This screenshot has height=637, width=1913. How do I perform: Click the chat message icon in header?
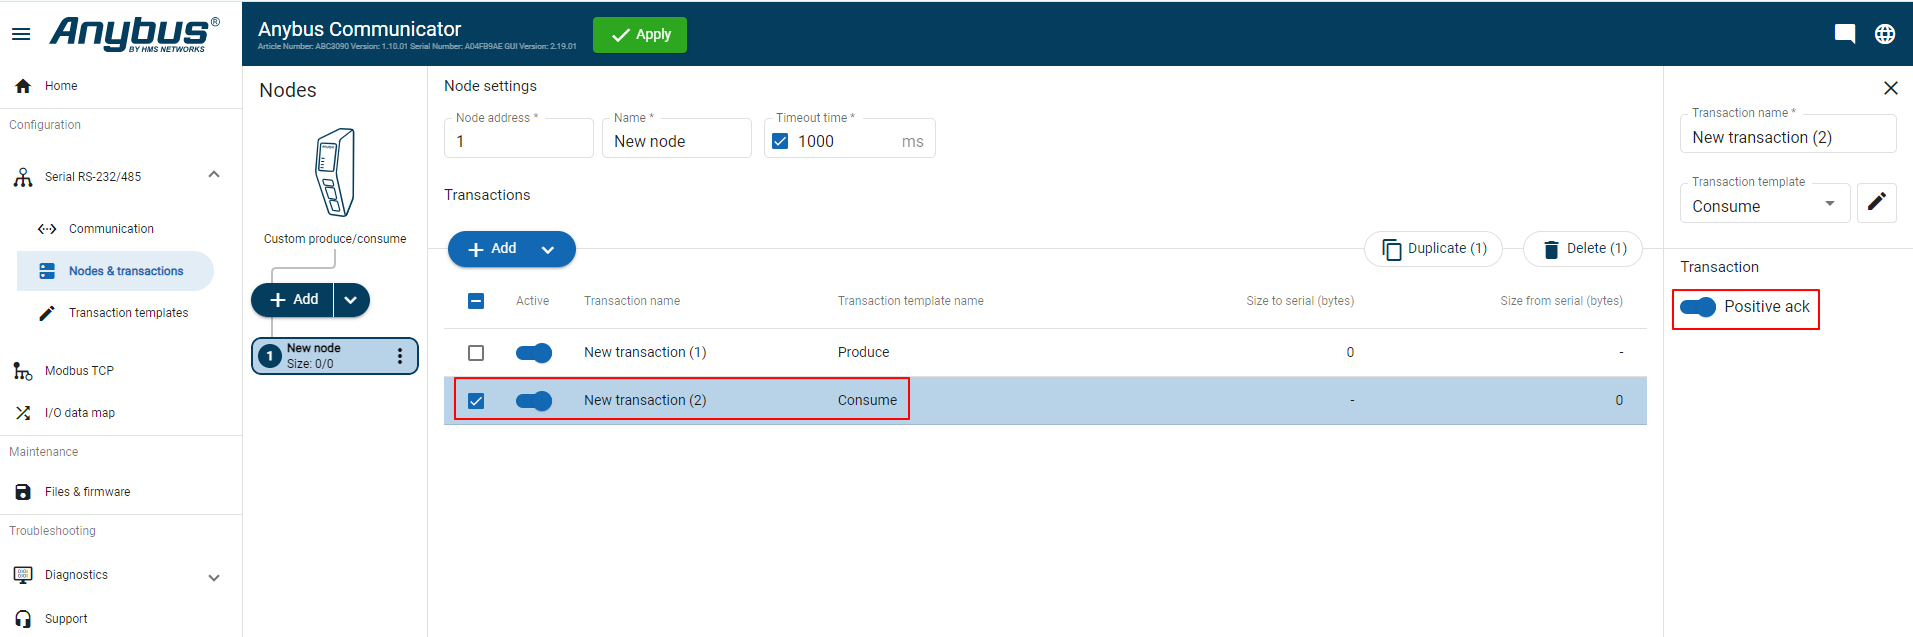(1844, 34)
